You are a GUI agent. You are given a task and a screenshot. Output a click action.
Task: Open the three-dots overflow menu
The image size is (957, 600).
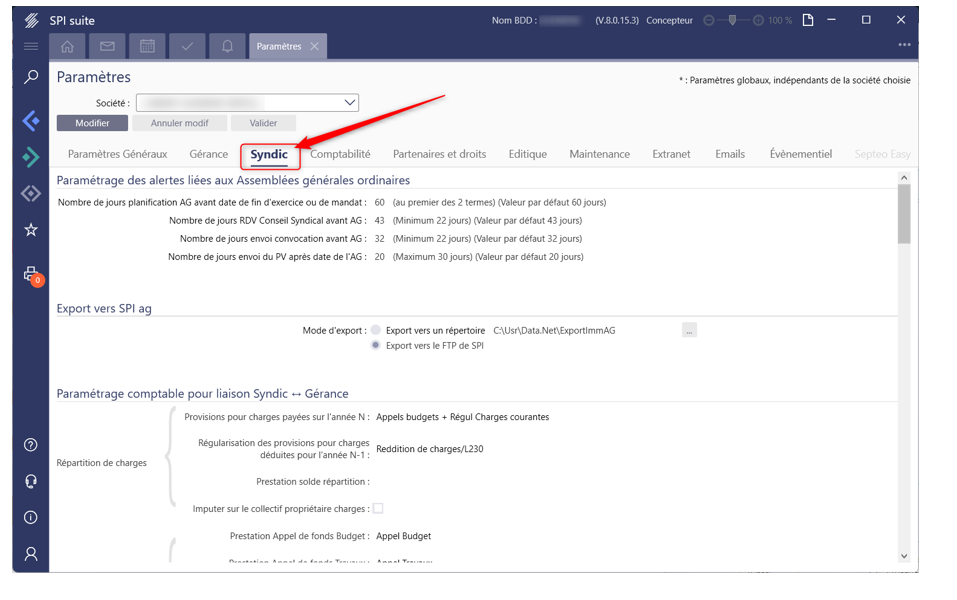pyautogui.click(x=904, y=45)
